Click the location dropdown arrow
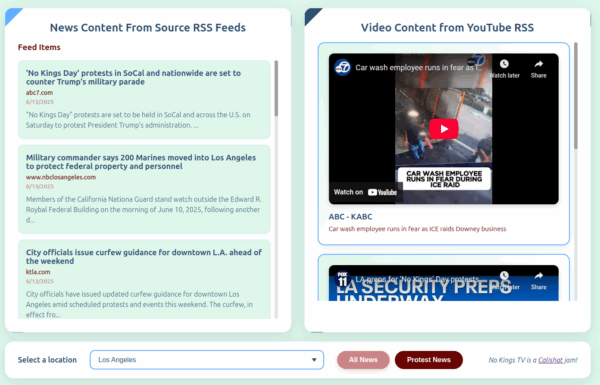This screenshot has height=385, width=600. (x=314, y=360)
